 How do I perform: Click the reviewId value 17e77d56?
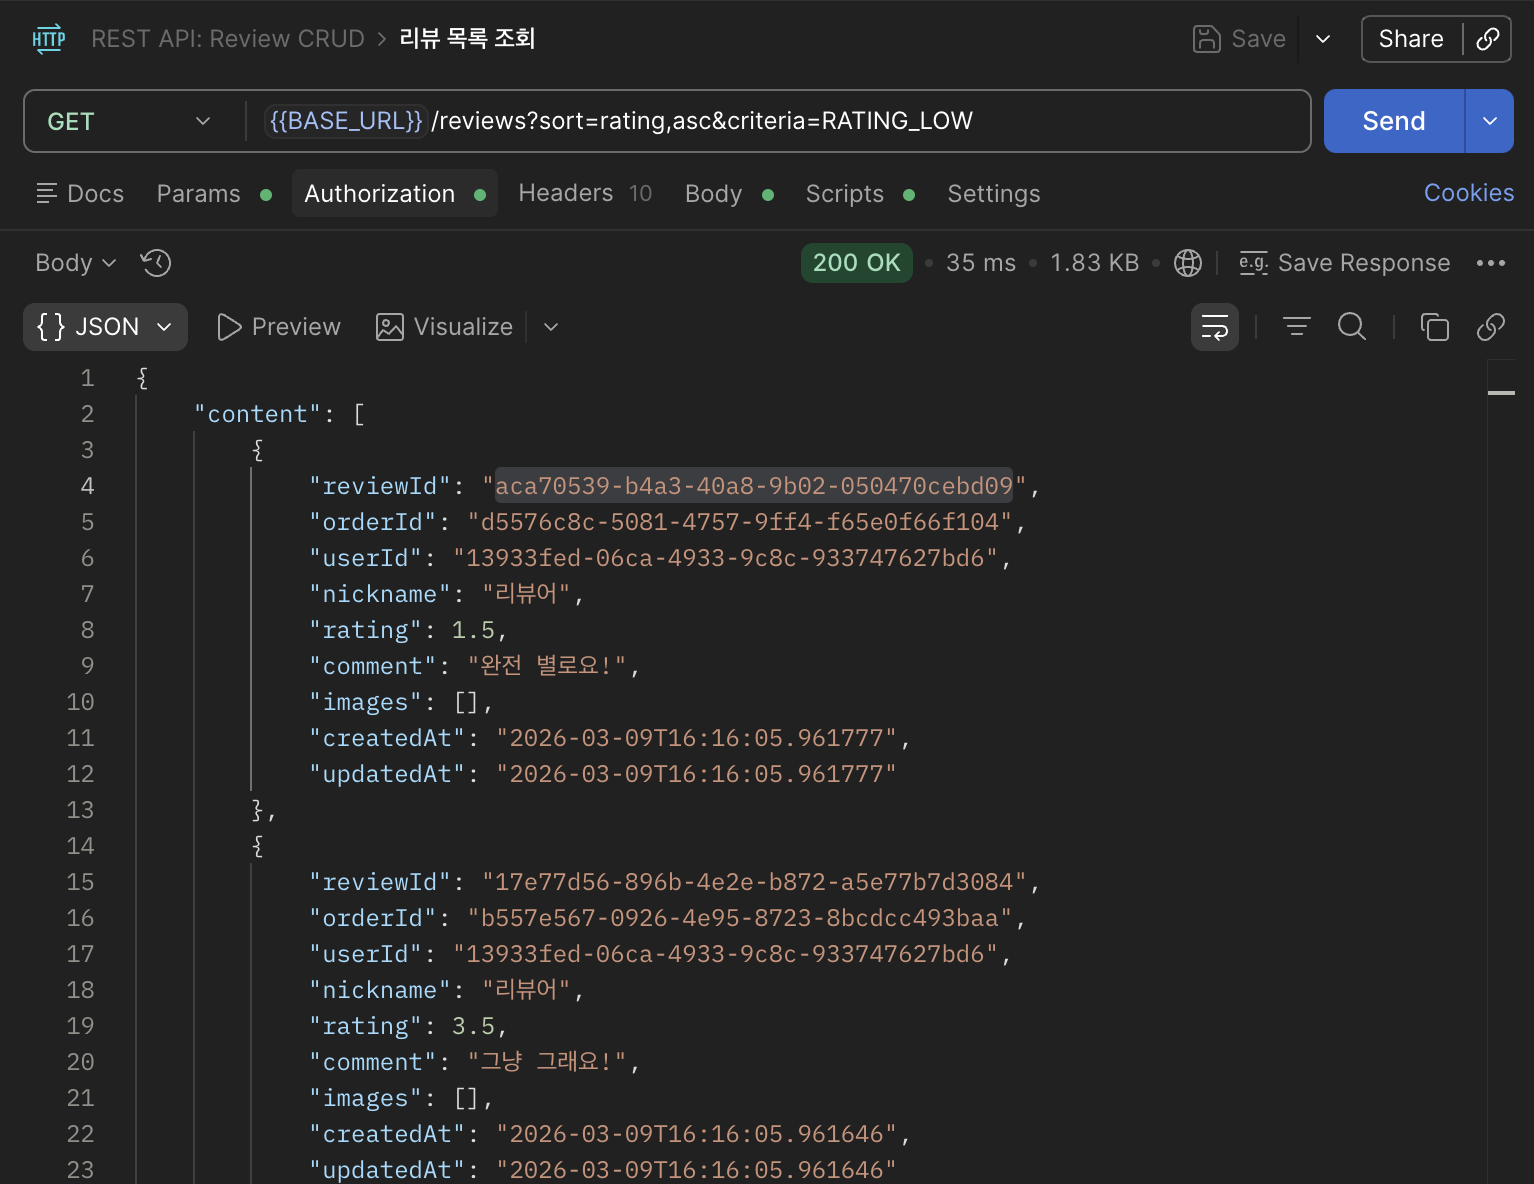755,882
